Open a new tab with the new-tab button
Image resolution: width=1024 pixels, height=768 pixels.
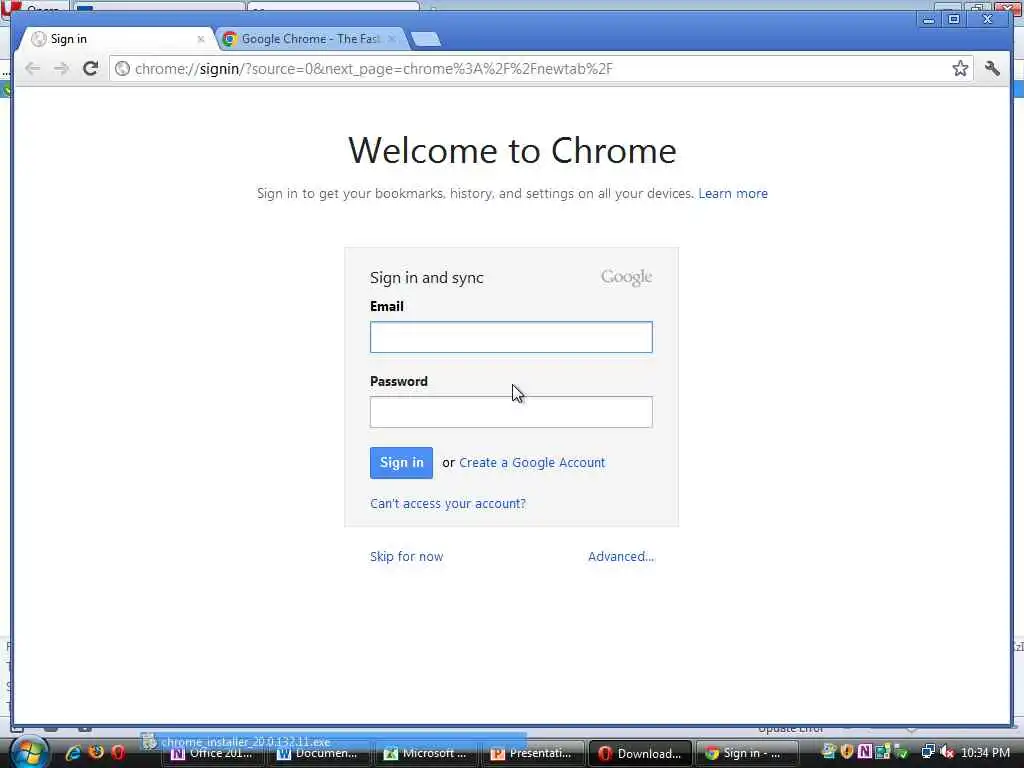pos(426,40)
